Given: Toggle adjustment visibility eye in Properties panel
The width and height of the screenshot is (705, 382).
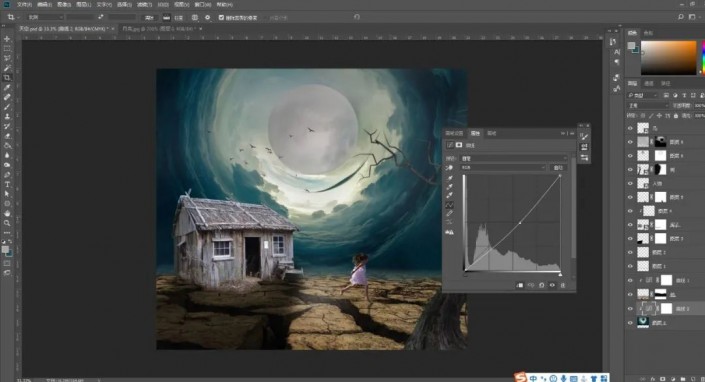Looking at the screenshot, I should click(x=552, y=285).
